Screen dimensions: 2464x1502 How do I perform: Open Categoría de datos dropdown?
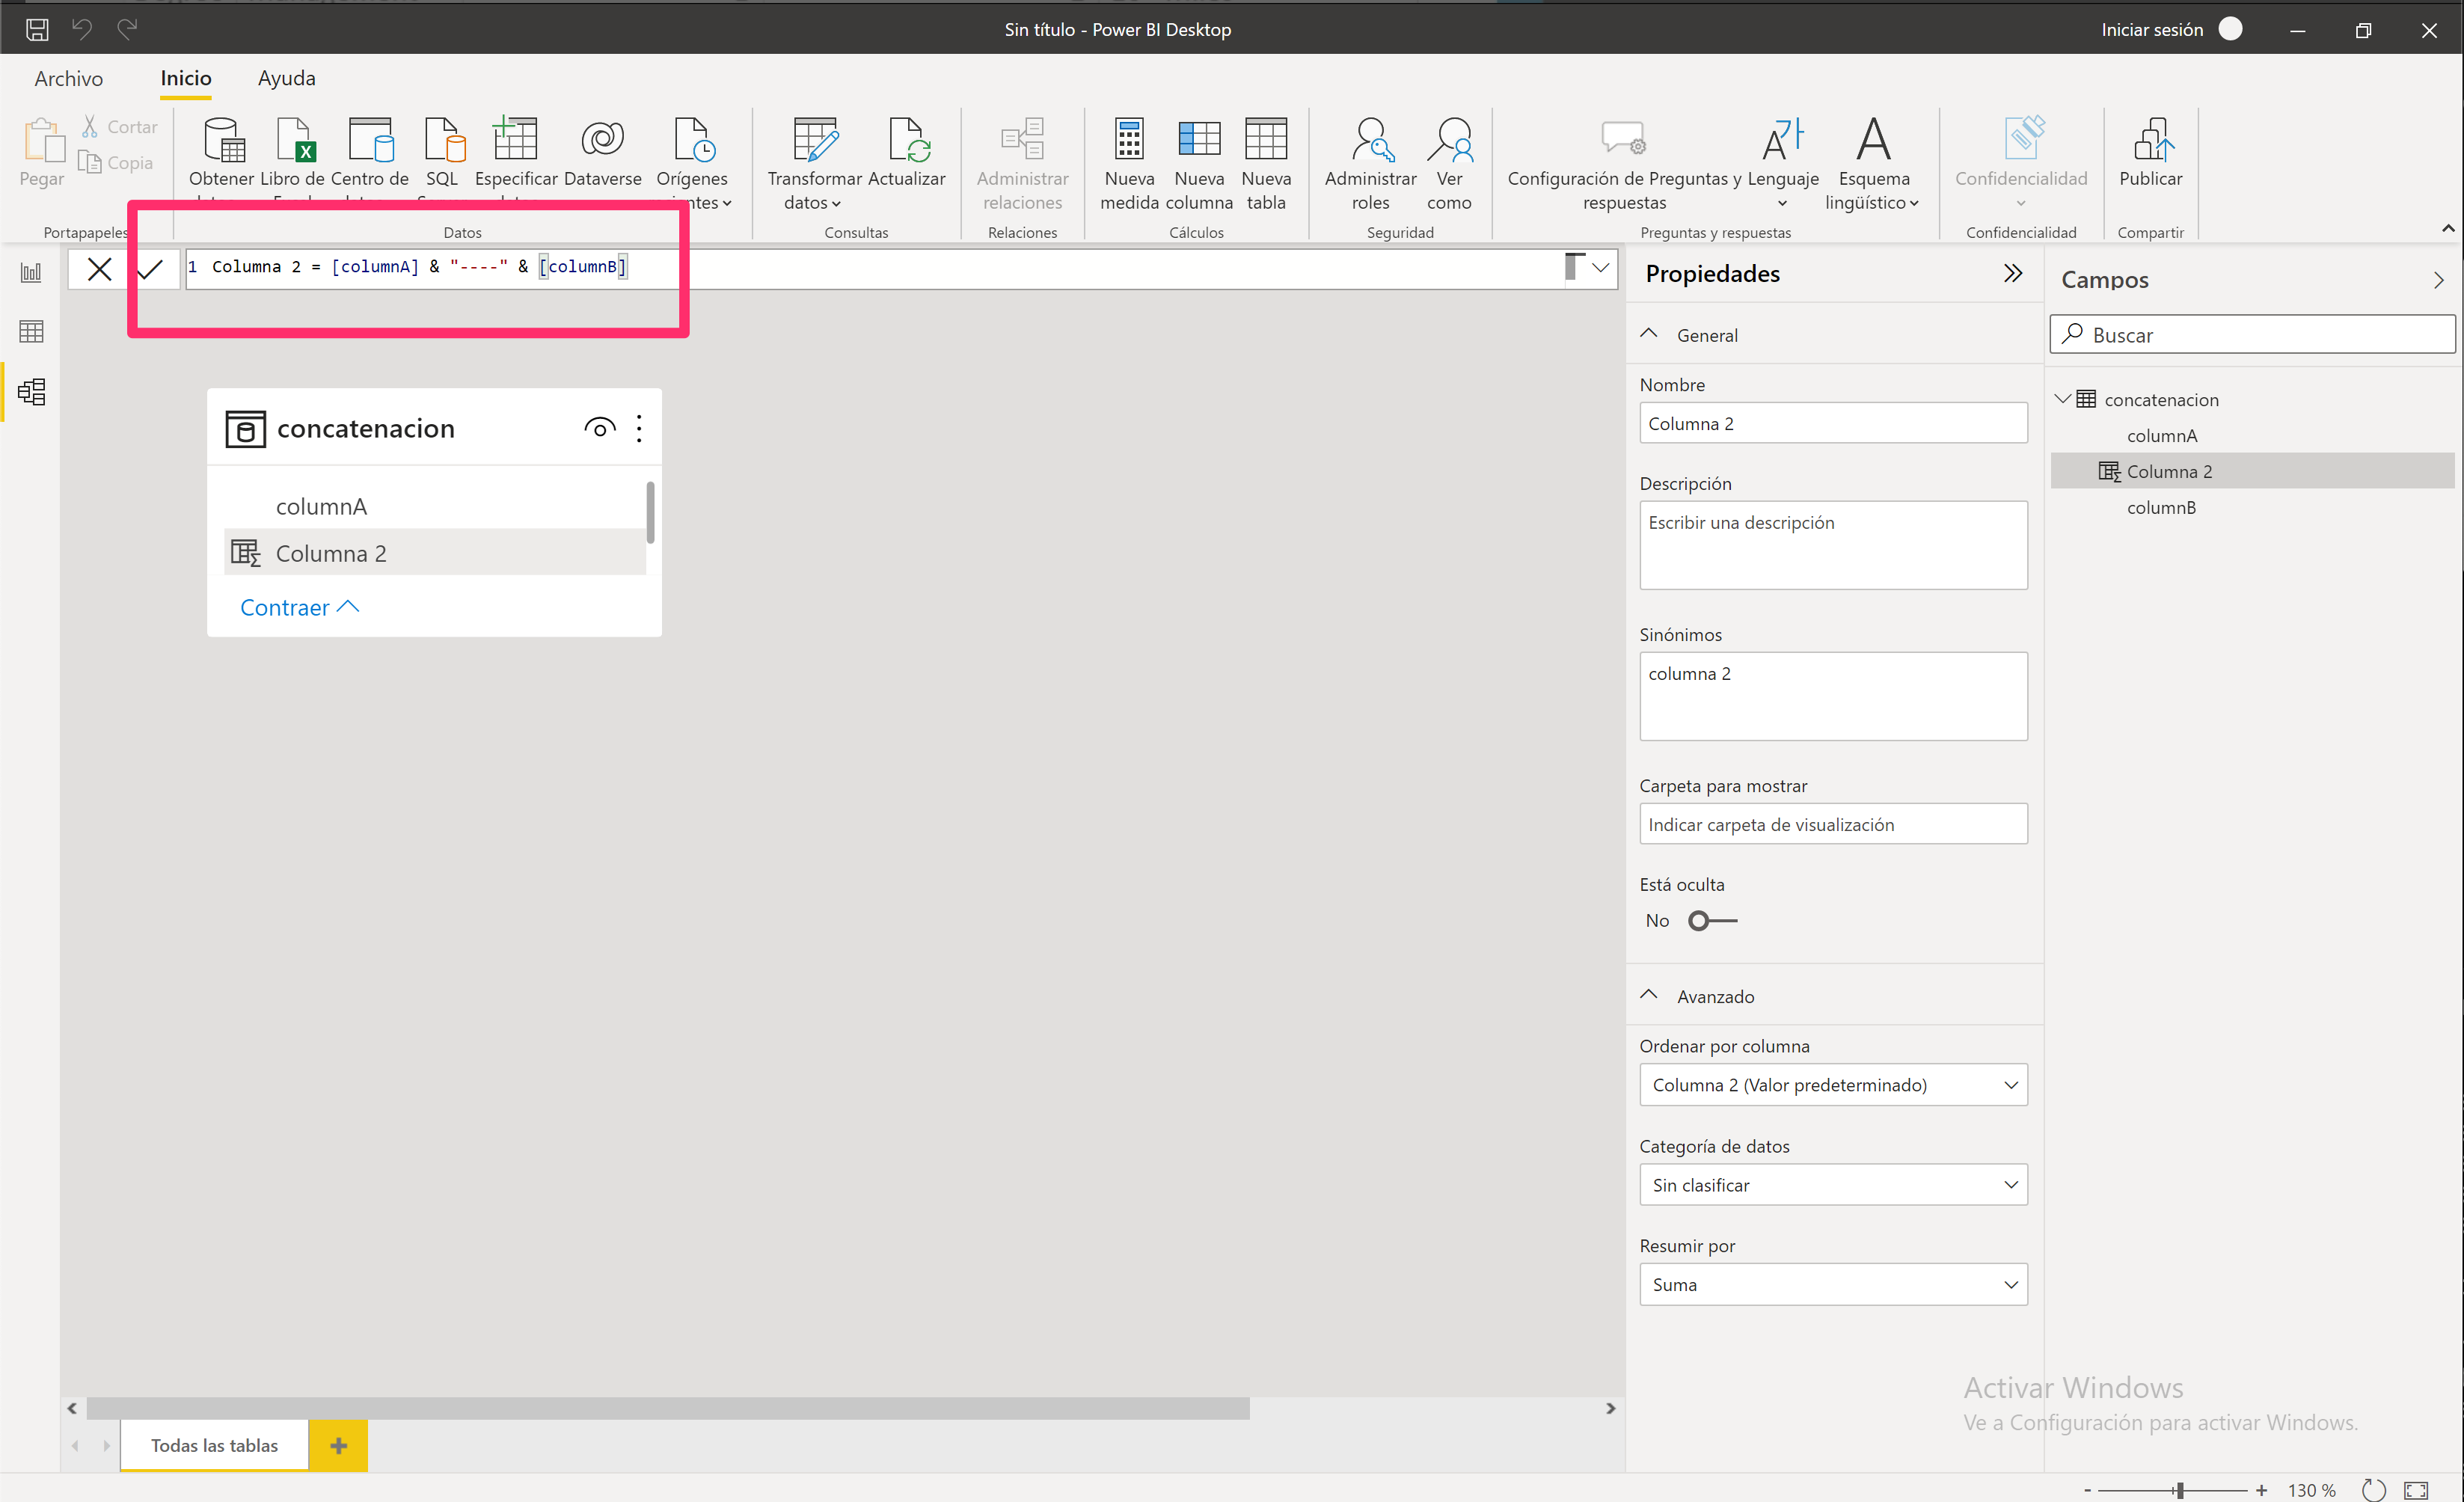(1833, 1185)
